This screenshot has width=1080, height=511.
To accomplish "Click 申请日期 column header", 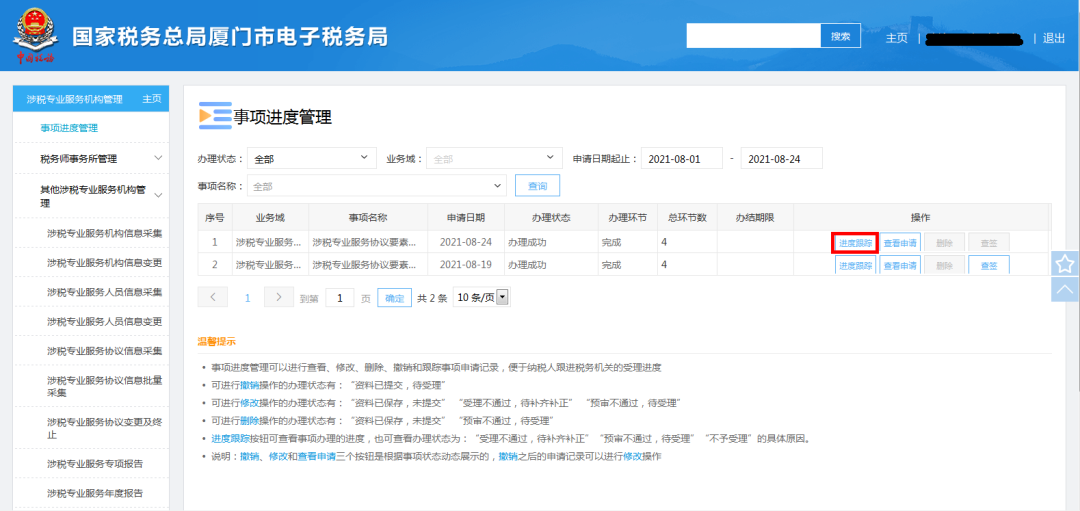I will coord(466,218).
